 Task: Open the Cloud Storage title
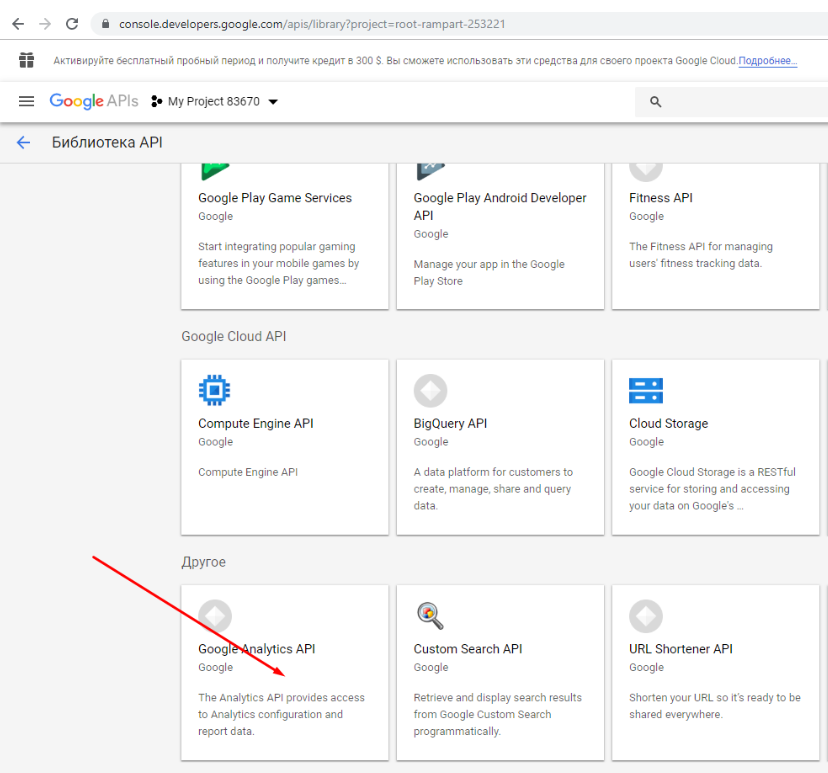point(669,423)
